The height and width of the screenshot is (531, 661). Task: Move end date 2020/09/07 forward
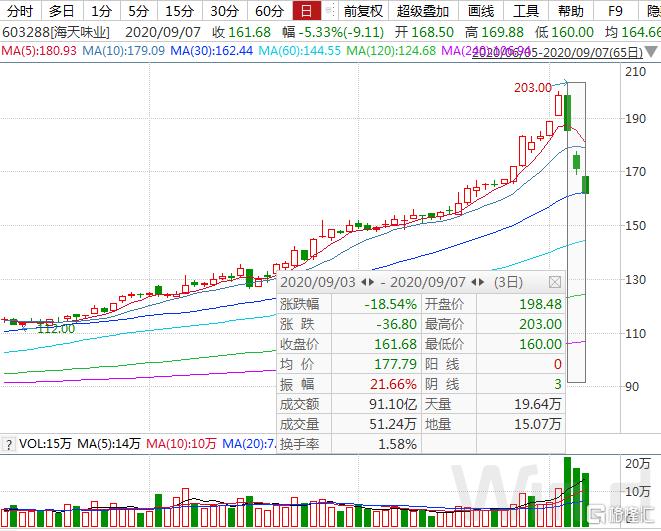[x=481, y=282]
